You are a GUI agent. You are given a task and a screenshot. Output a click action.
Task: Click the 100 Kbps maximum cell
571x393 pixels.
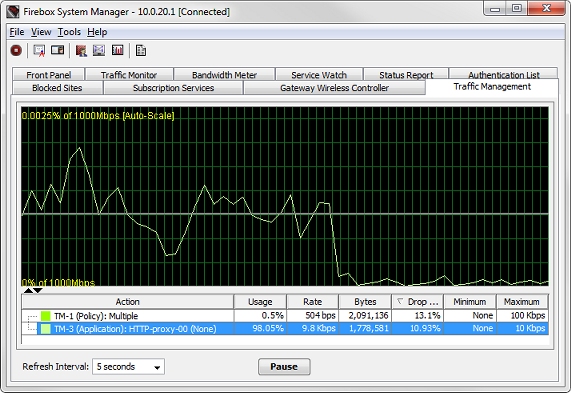click(522, 315)
